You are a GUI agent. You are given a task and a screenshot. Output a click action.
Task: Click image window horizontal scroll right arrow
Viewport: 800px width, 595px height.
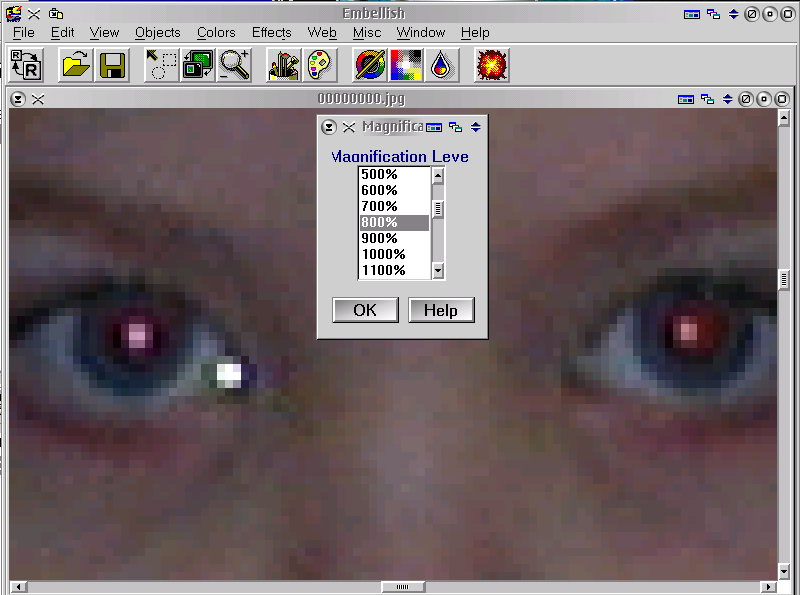768,587
